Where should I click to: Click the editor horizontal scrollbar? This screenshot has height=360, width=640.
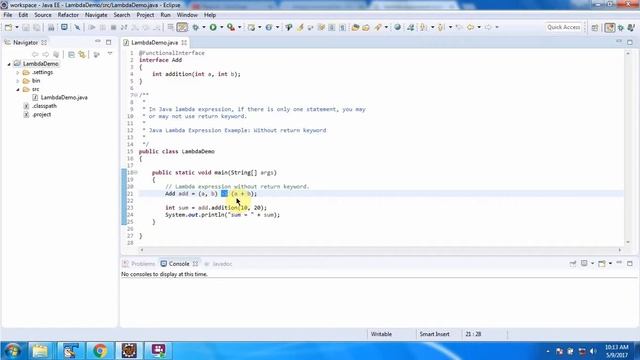point(380,249)
